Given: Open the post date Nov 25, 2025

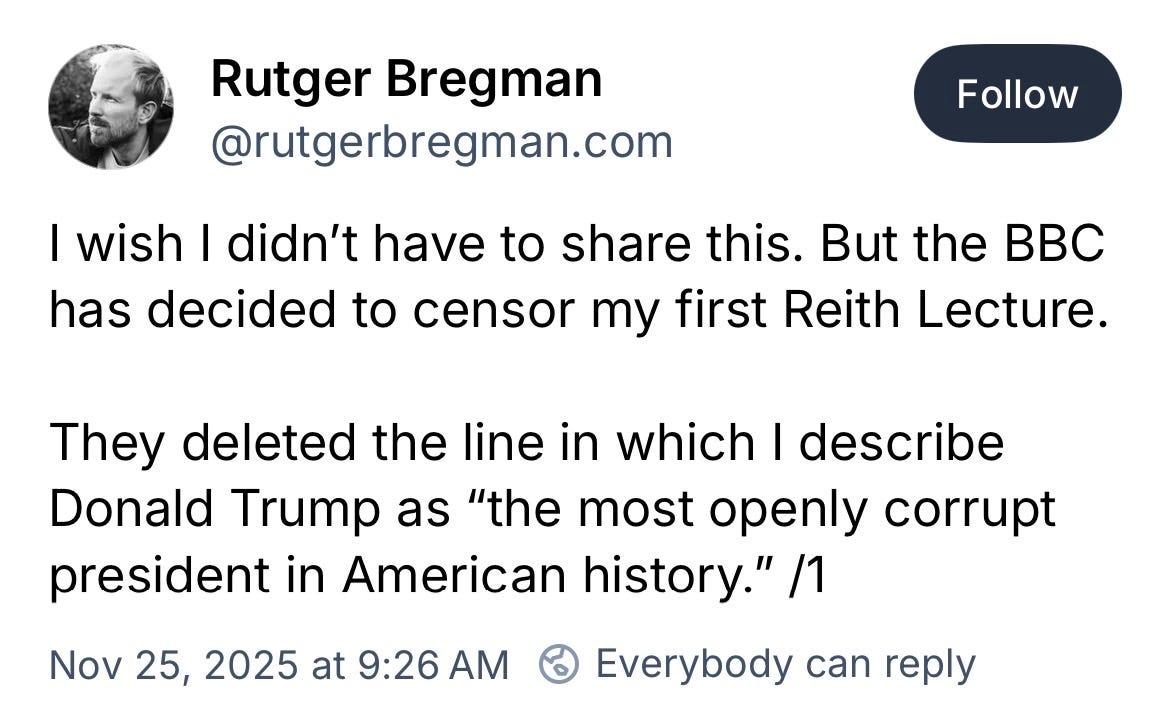Looking at the screenshot, I should 172,664.
